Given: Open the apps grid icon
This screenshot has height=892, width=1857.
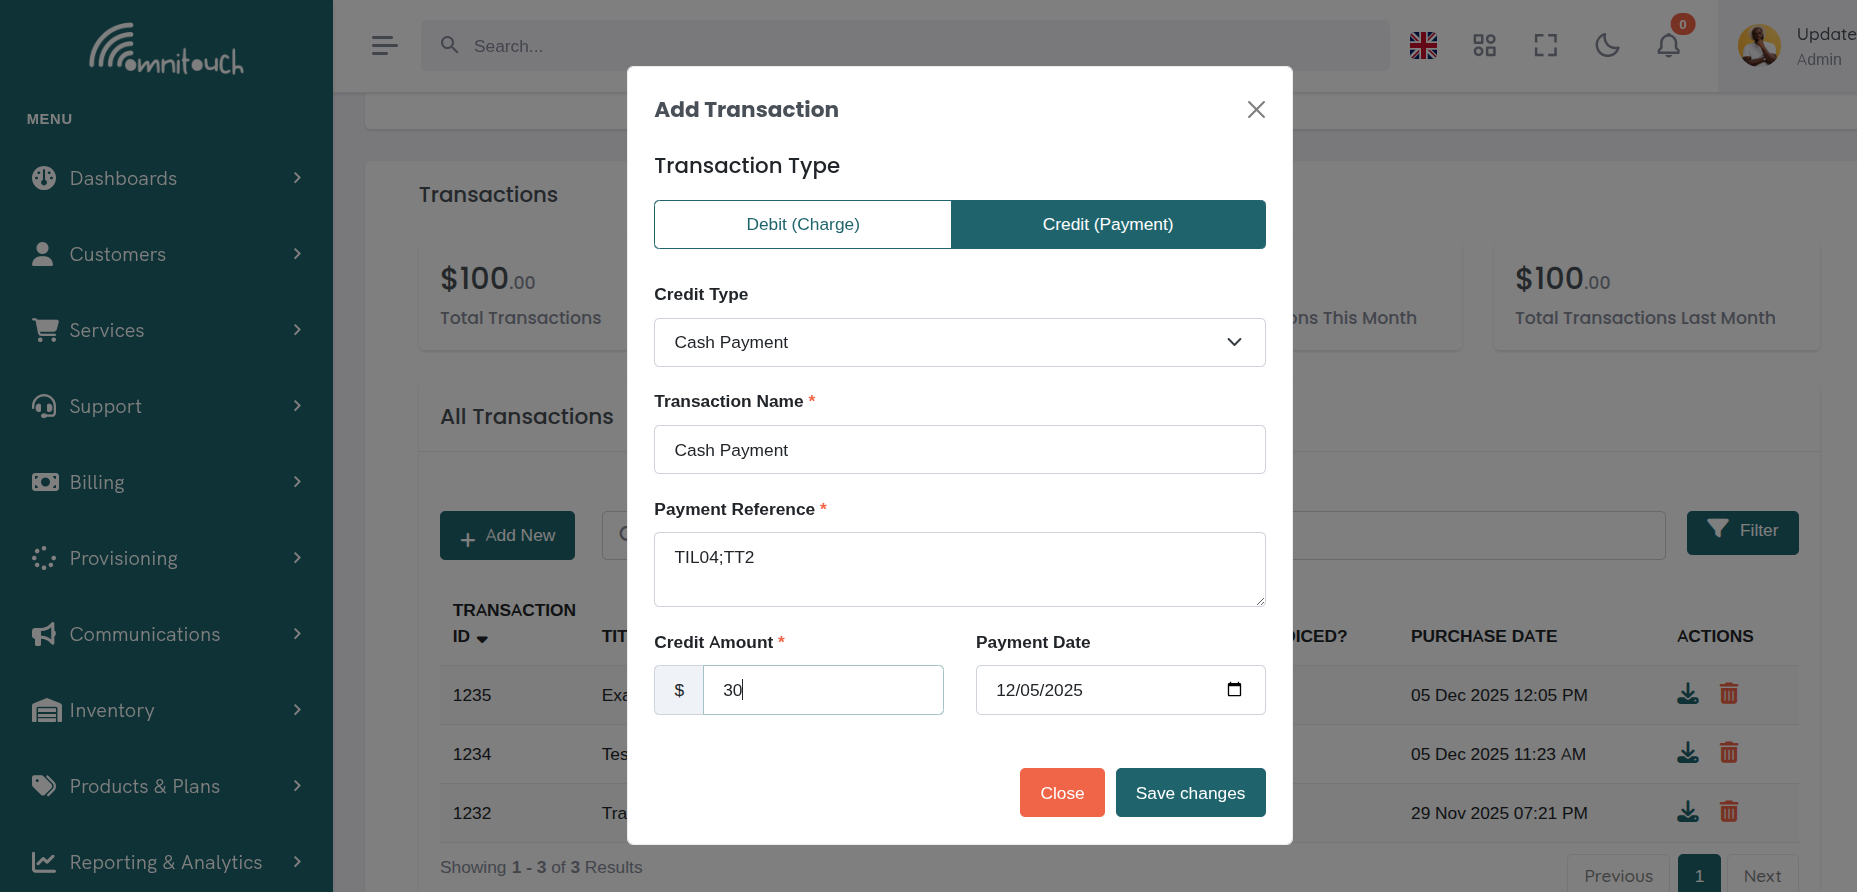Looking at the screenshot, I should 1484,45.
